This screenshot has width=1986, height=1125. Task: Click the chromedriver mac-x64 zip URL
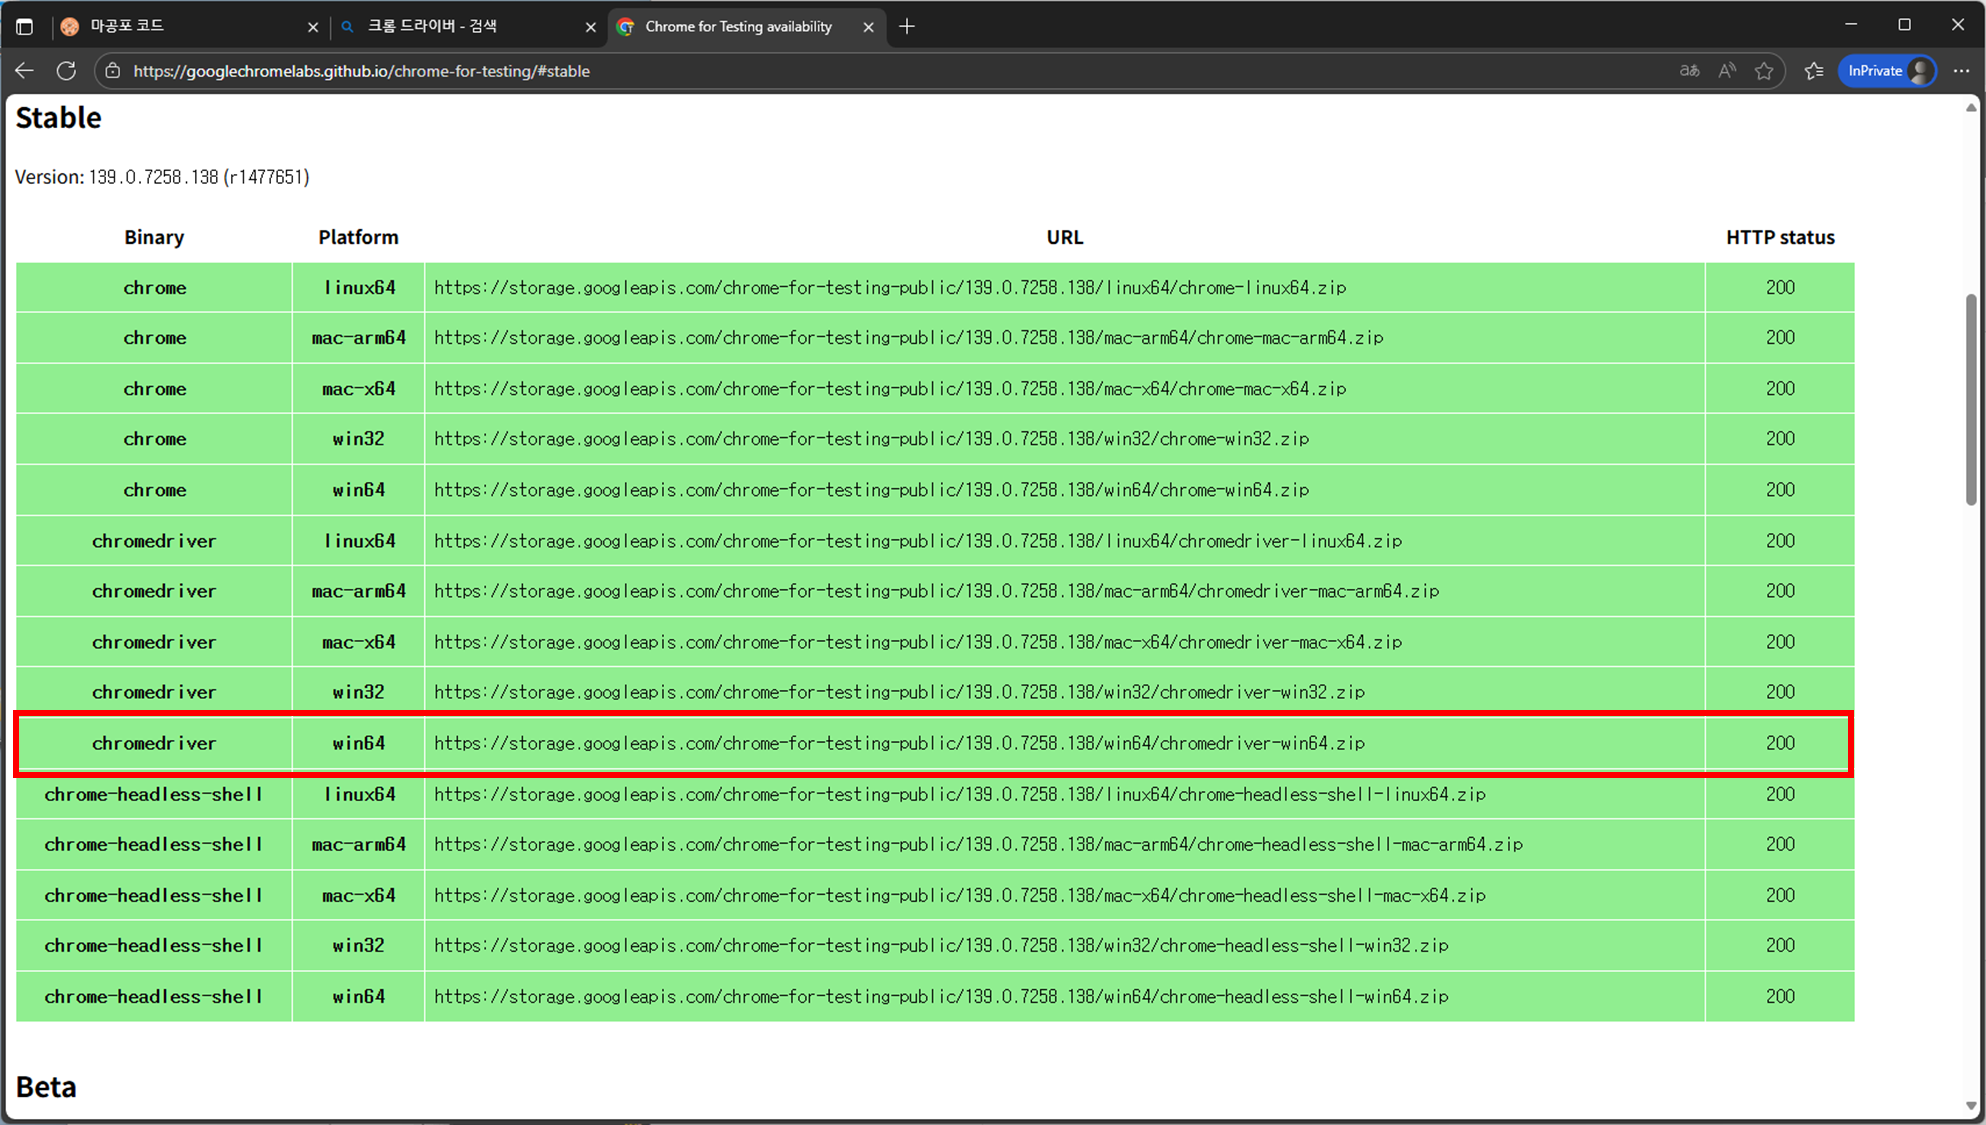tap(918, 642)
